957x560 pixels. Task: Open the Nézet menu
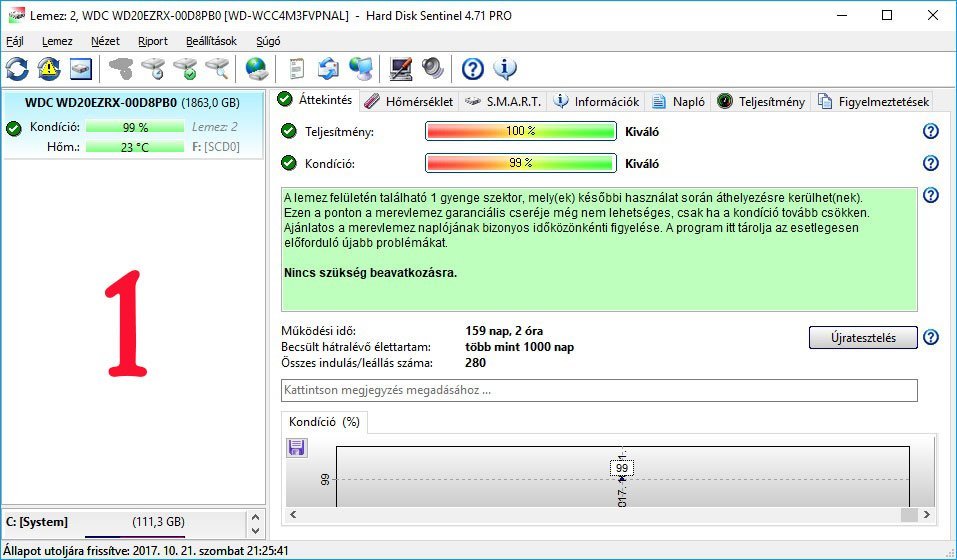pyautogui.click(x=105, y=41)
